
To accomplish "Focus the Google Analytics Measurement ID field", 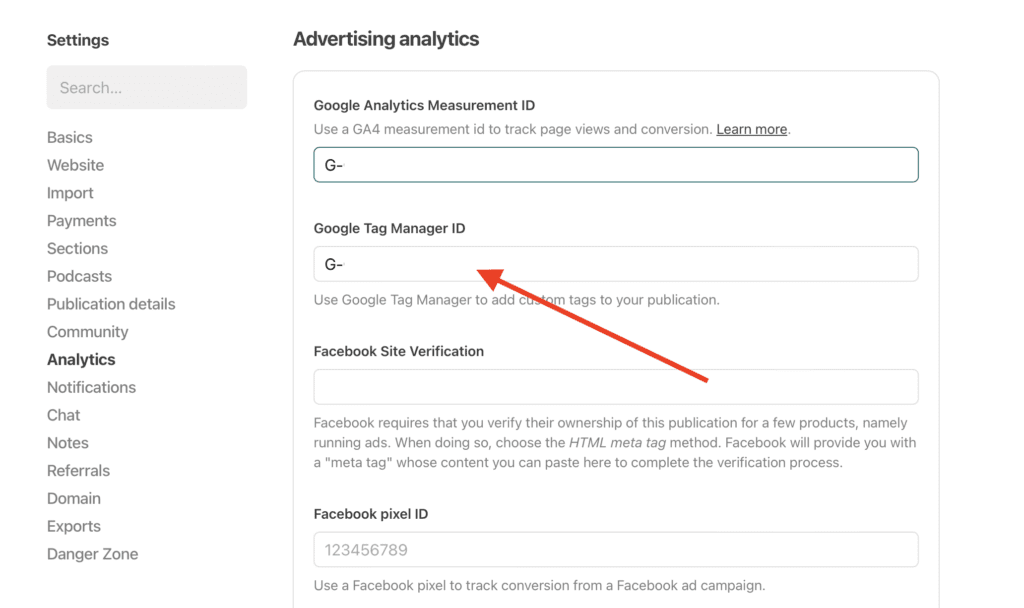I will point(615,165).
